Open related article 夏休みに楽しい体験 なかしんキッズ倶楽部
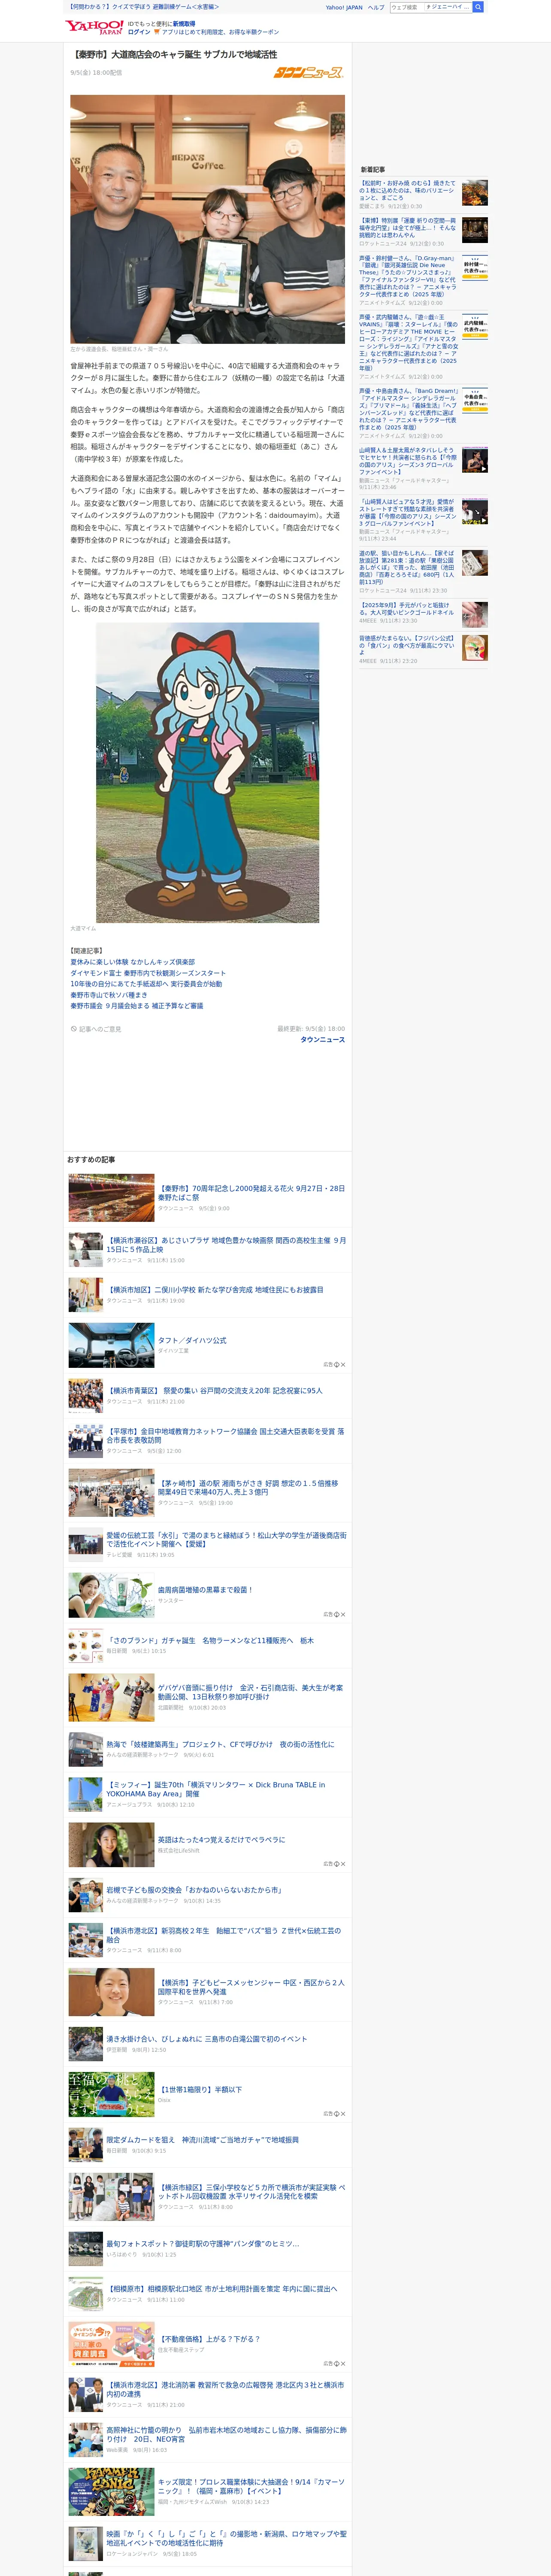551x2576 pixels. 132,962
